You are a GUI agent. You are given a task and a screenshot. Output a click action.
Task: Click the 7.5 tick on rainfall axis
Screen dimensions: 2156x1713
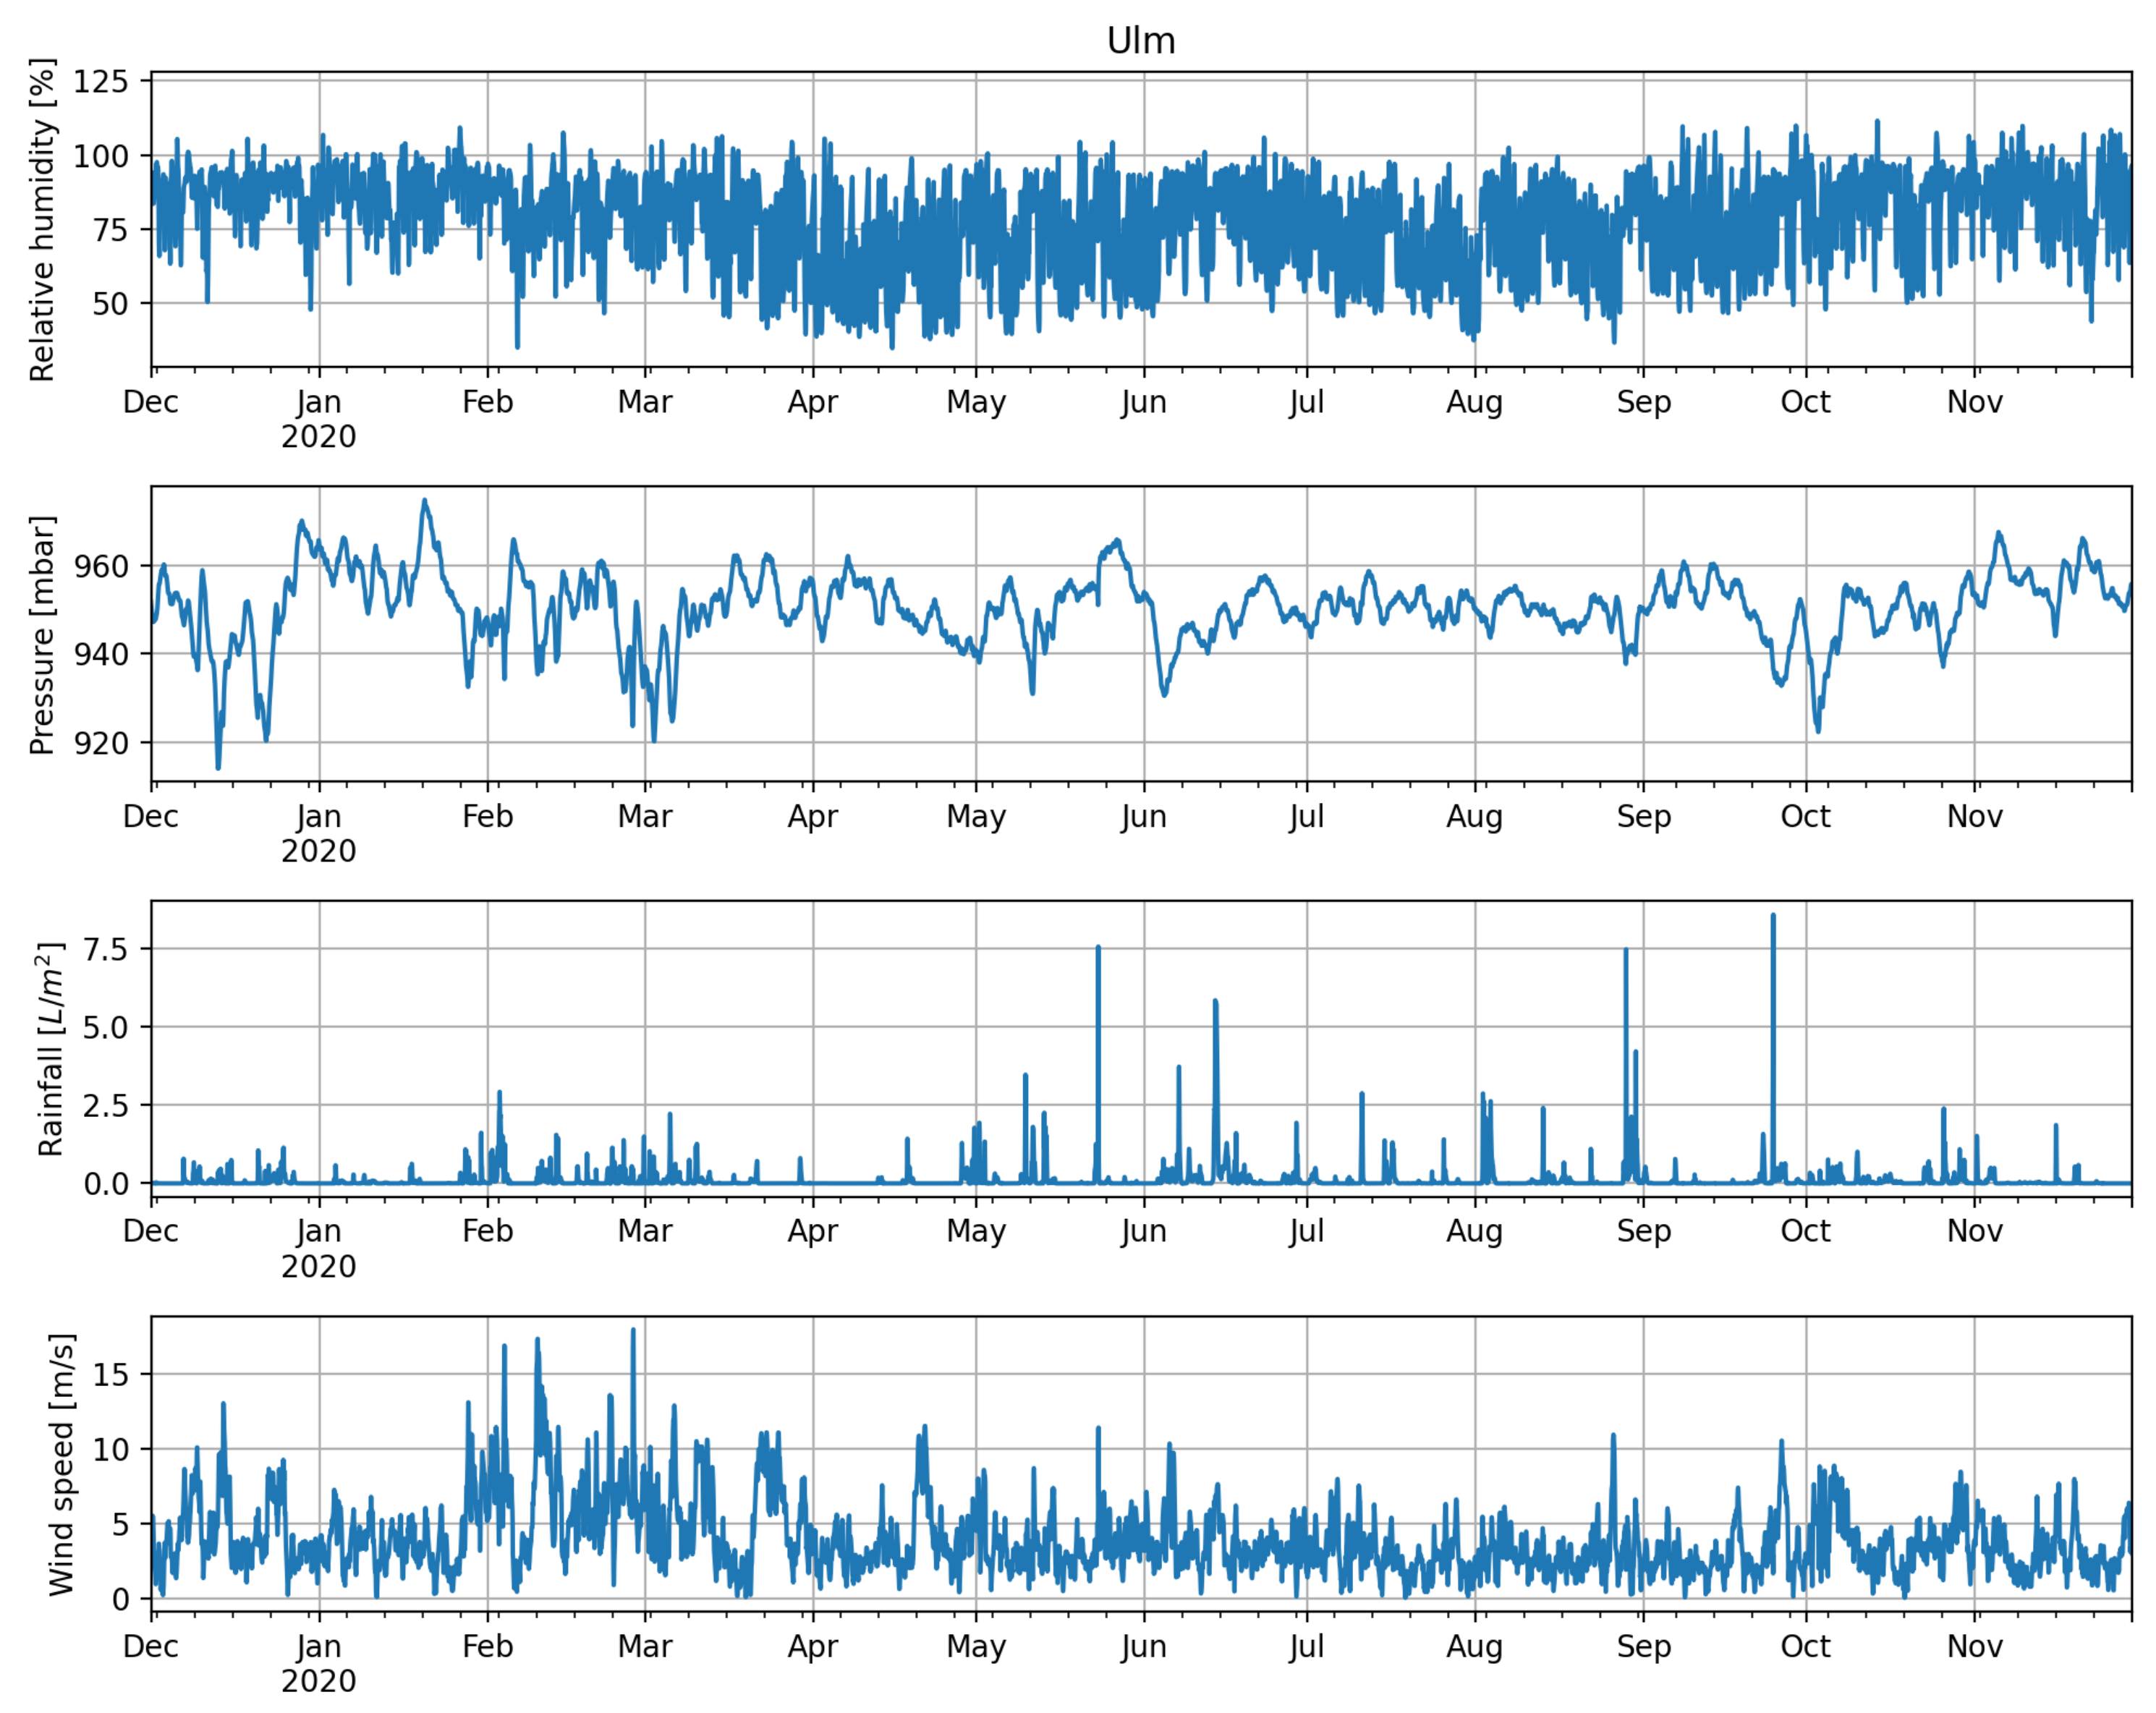pos(105,949)
